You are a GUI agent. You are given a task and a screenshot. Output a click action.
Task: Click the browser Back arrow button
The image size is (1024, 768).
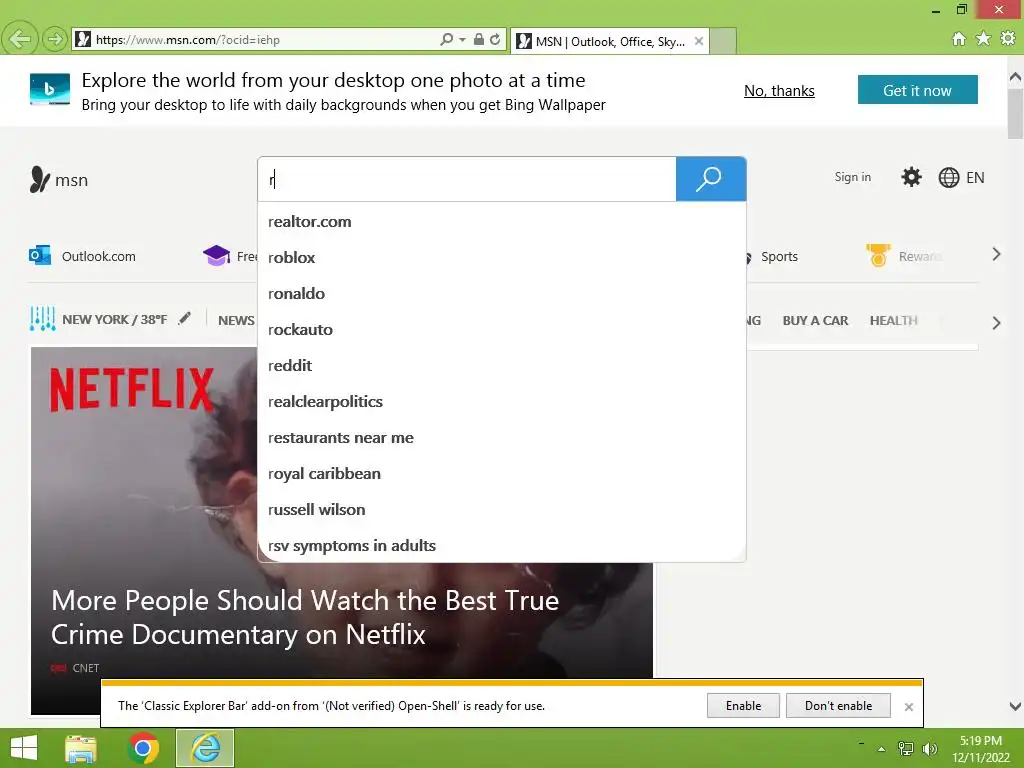(x=20, y=39)
